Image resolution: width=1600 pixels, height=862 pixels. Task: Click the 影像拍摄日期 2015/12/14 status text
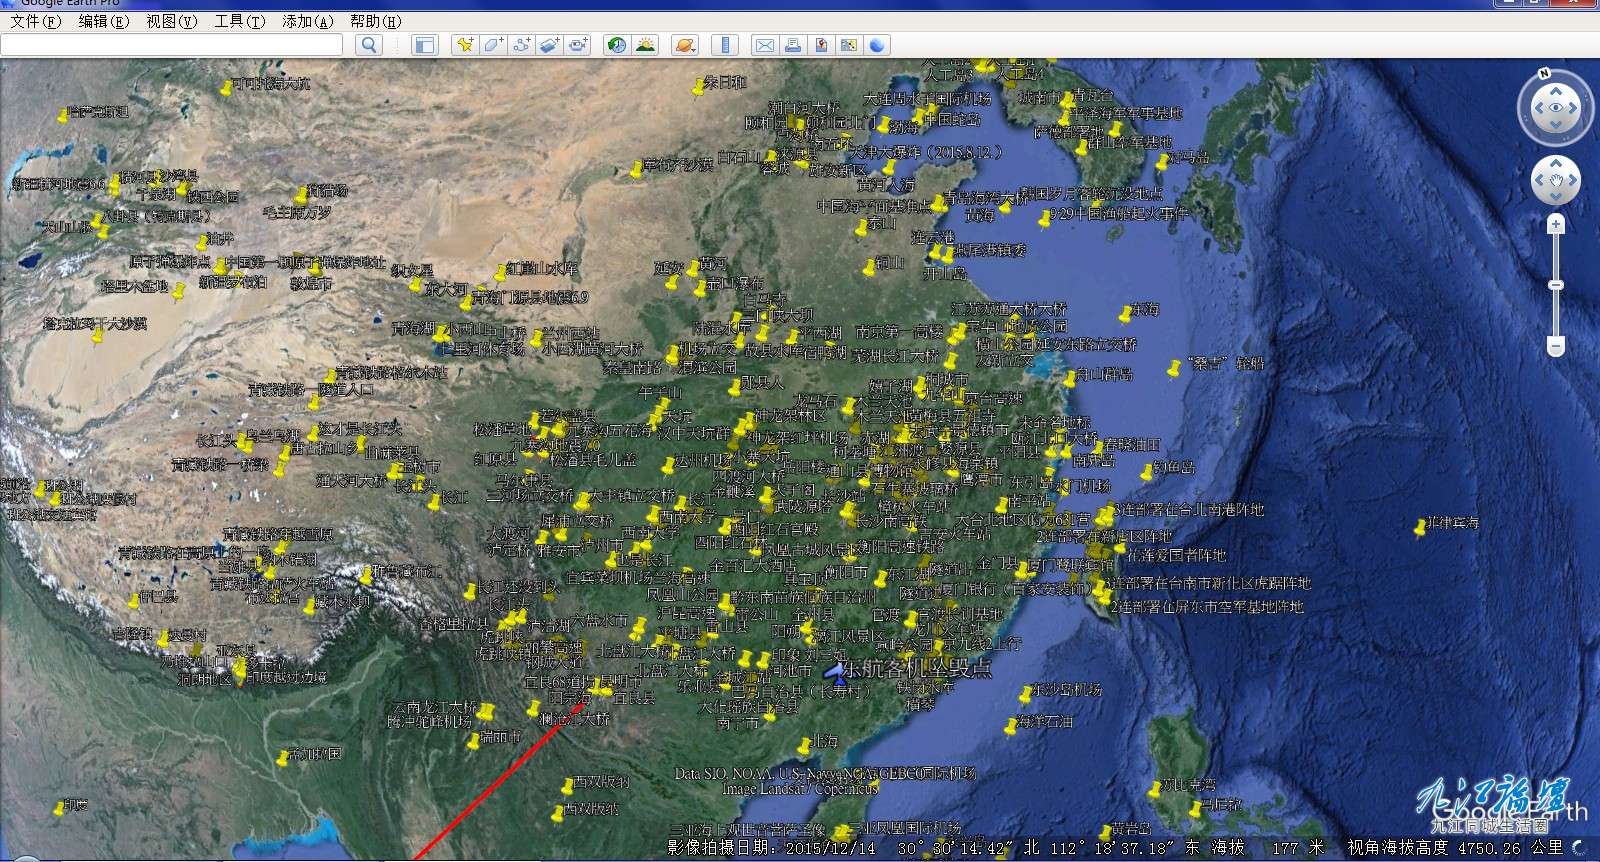(x=770, y=848)
